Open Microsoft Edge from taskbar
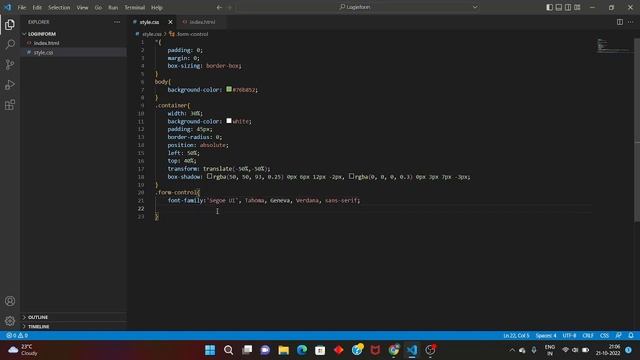The width and height of the screenshot is (640, 360). point(302,350)
